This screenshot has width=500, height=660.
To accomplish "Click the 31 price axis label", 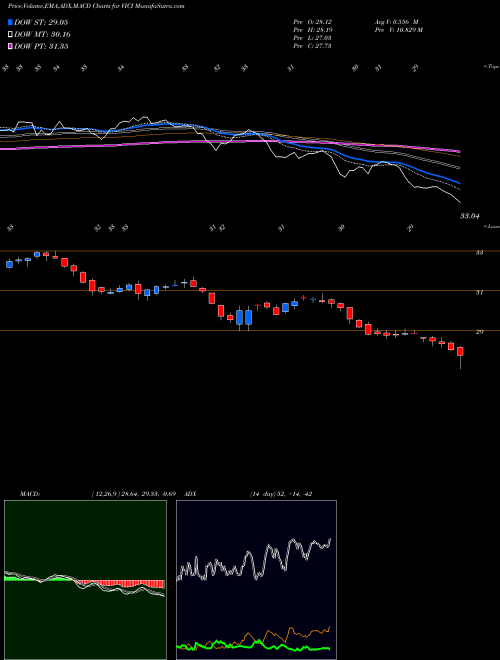I will pos(479,292).
